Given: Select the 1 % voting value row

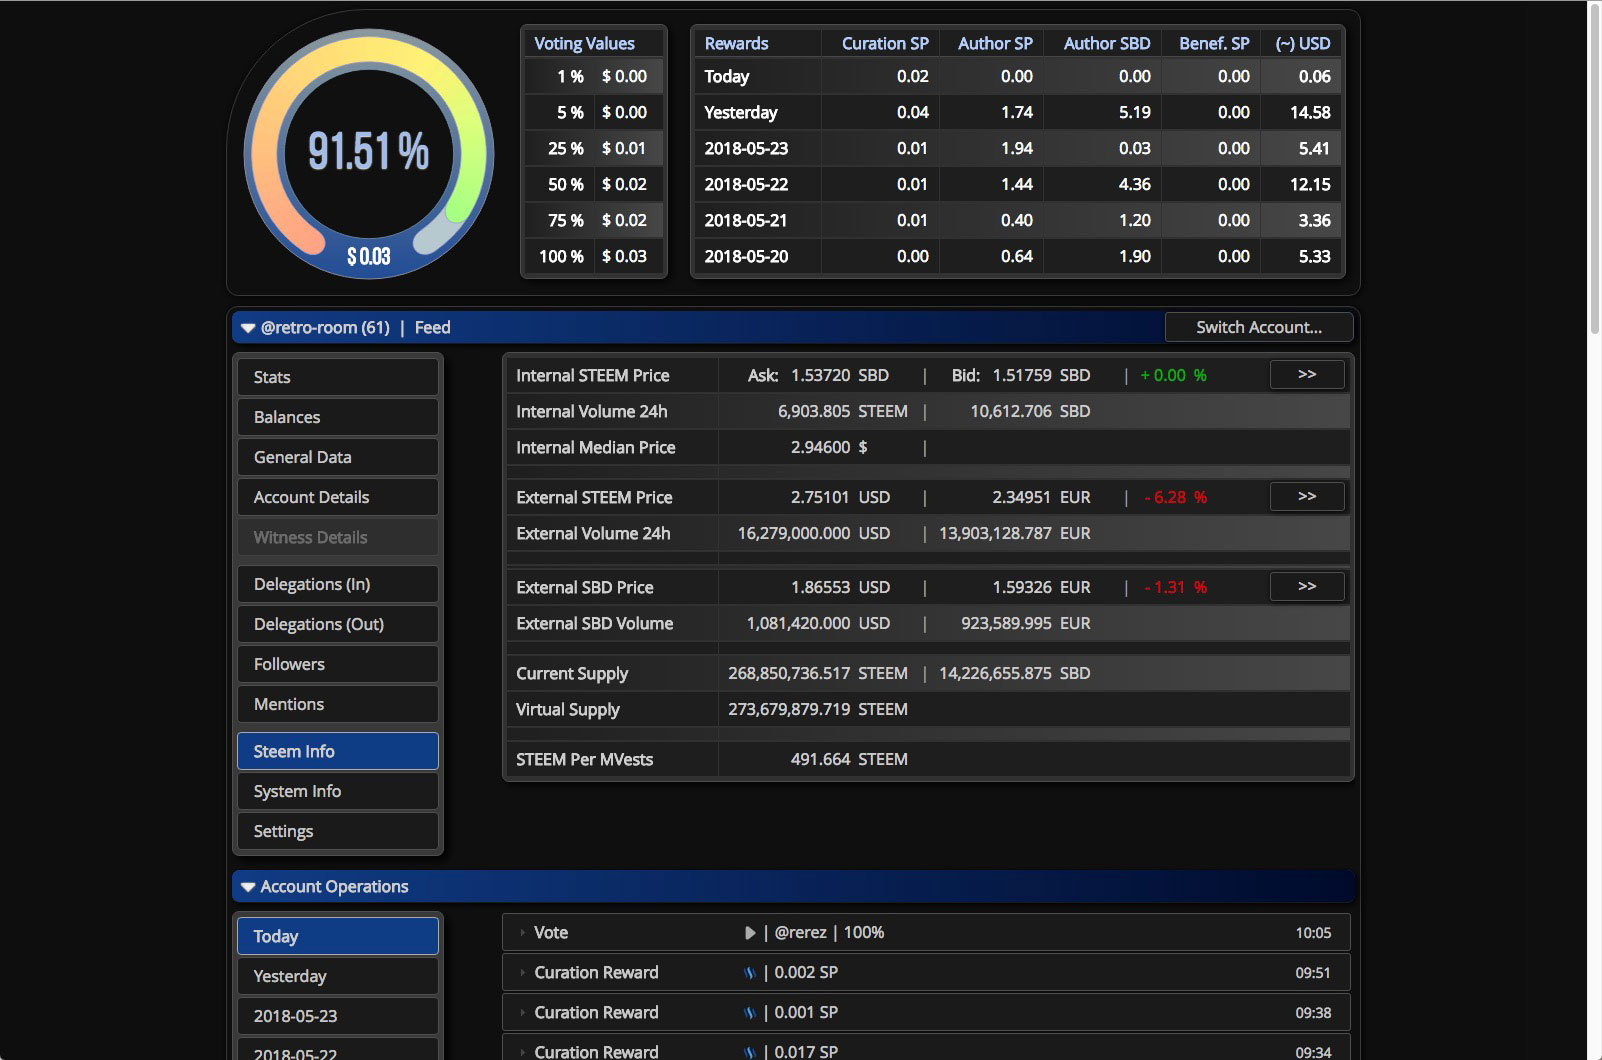Looking at the screenshot, I should coord(594,76).
